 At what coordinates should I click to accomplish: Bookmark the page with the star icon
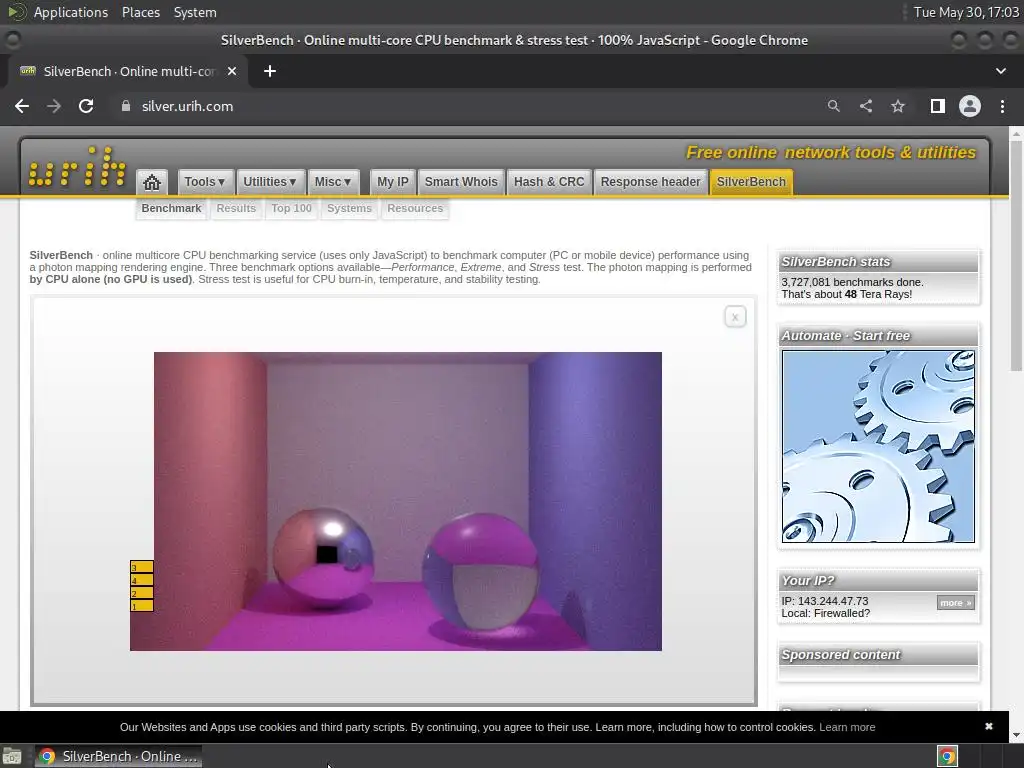[898, 106]
